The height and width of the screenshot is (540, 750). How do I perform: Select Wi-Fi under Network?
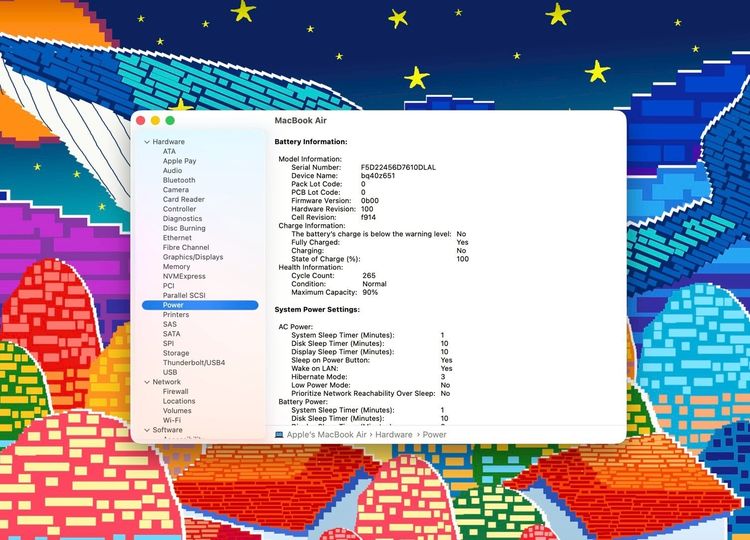tap(172, 420)
